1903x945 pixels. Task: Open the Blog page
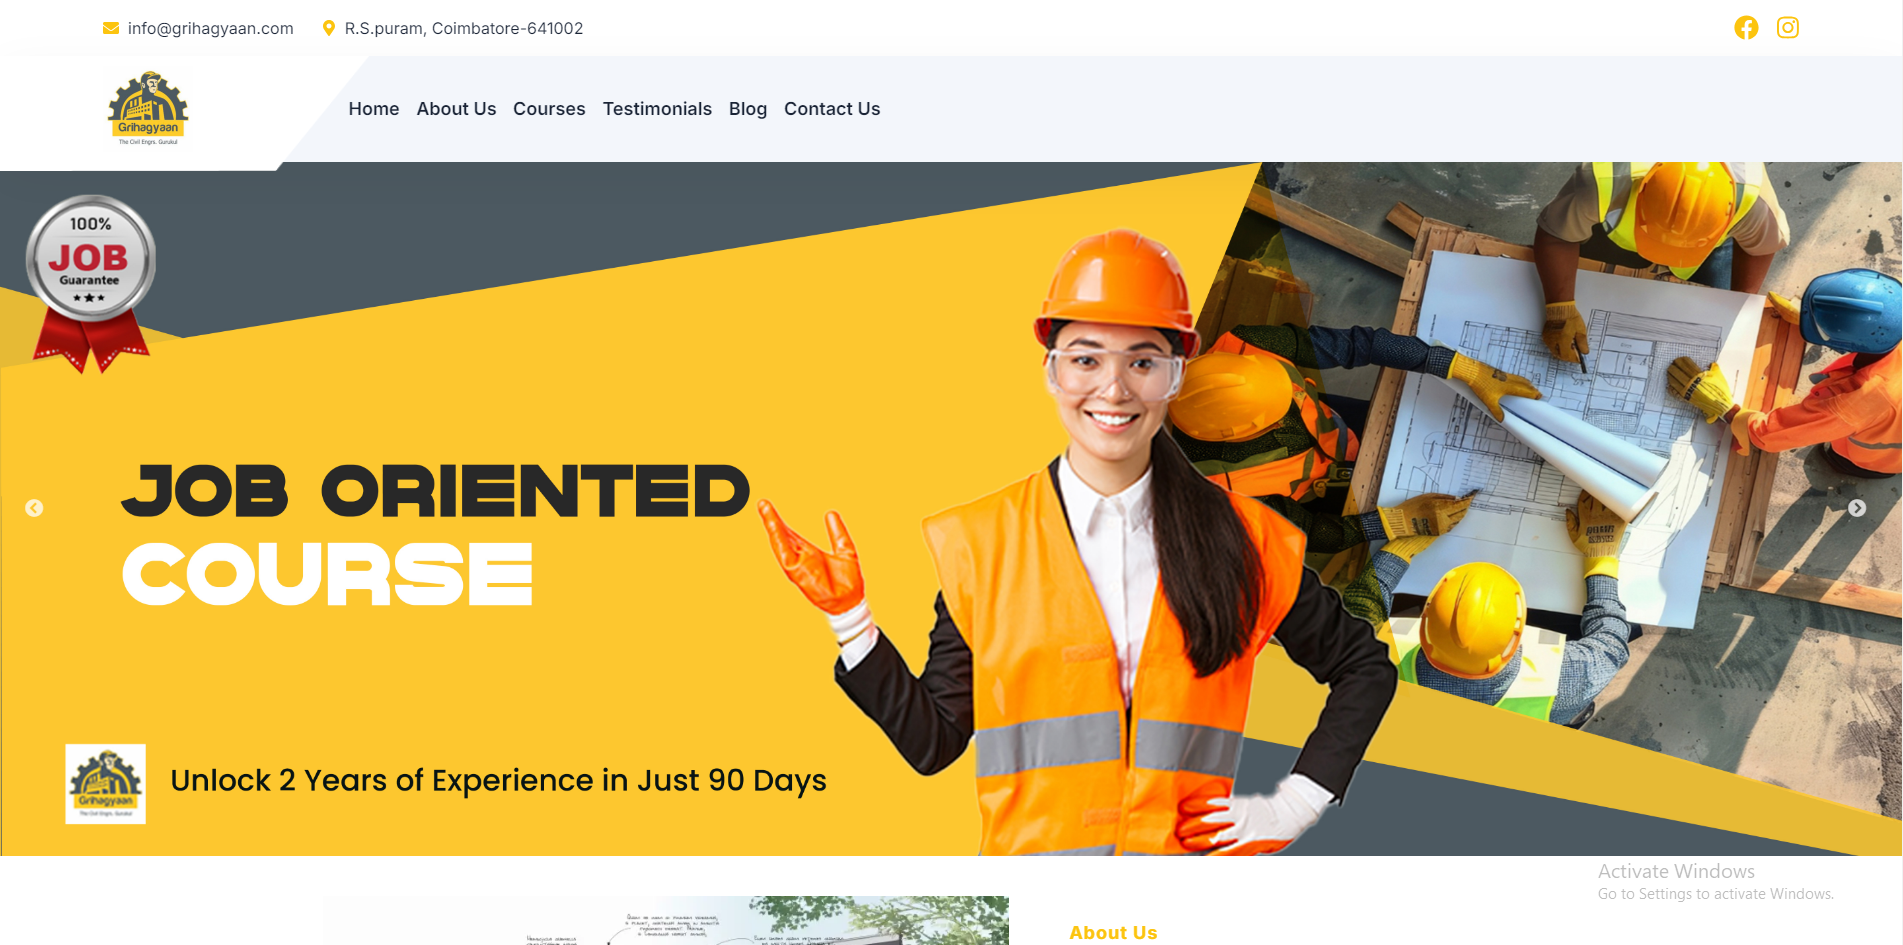748,109
